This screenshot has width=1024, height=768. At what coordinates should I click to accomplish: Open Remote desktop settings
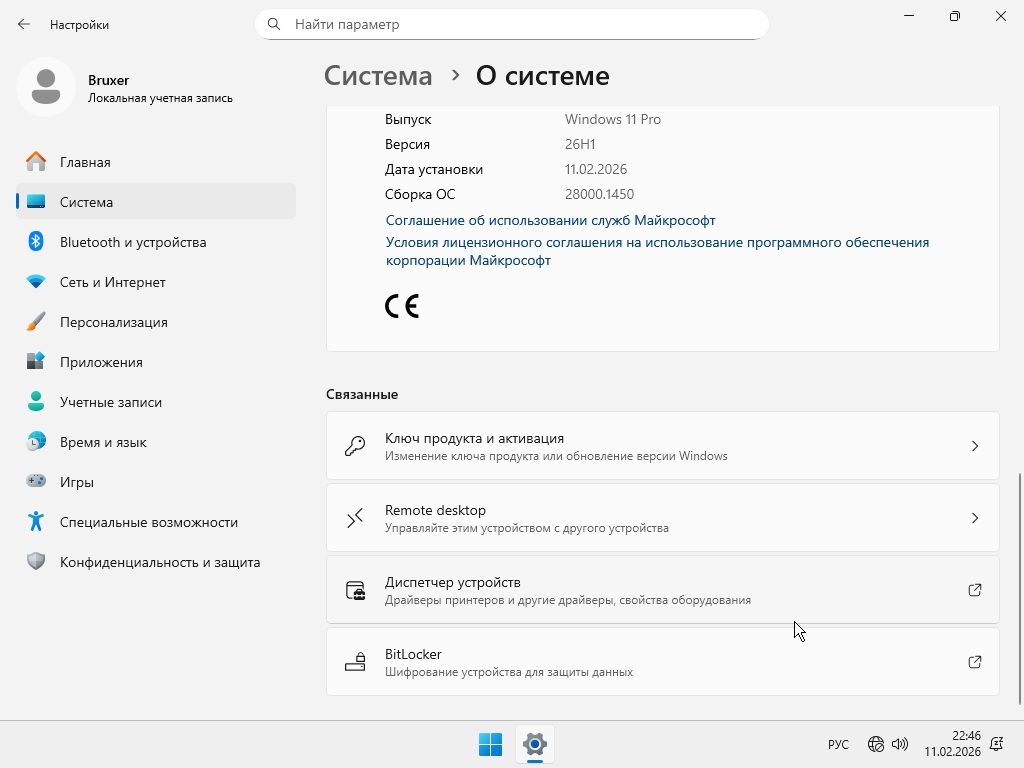[663, 518]
